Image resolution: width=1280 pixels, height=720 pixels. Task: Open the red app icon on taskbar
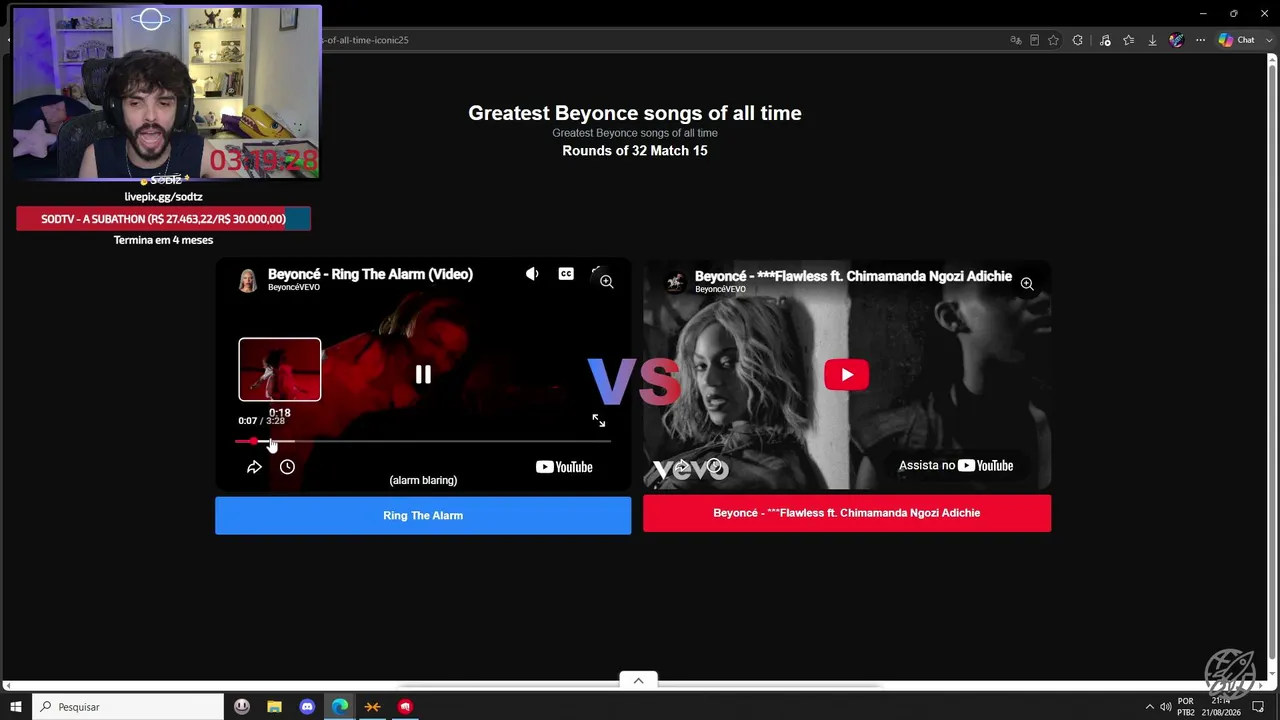click(405, 707)
